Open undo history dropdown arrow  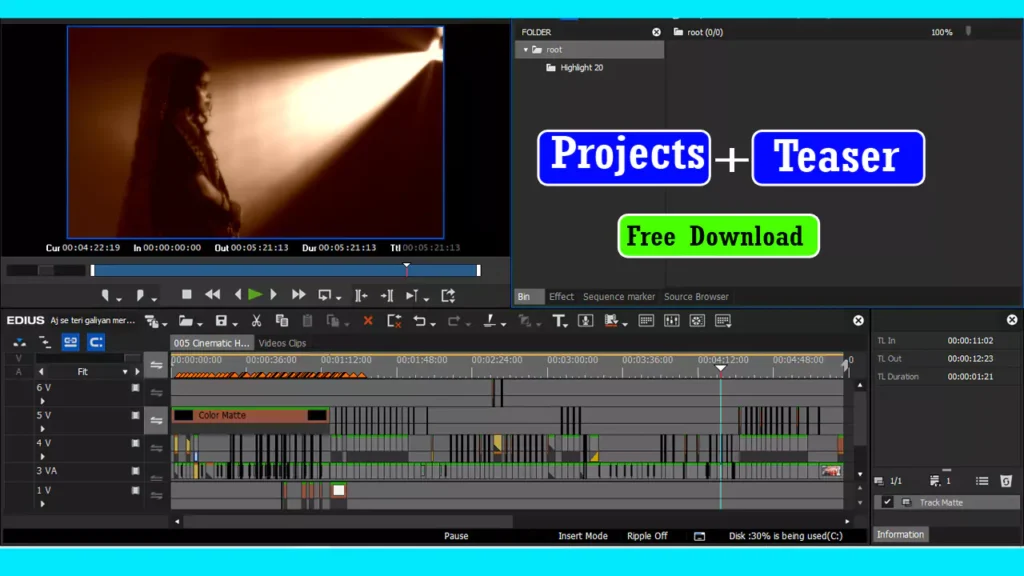433,323
